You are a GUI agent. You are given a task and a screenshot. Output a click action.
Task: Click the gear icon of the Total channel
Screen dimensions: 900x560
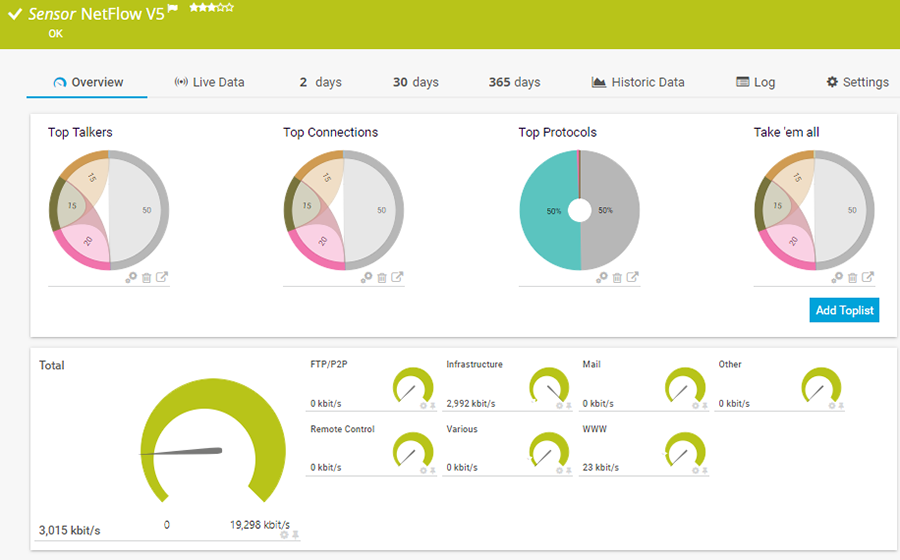pos(284,535)
